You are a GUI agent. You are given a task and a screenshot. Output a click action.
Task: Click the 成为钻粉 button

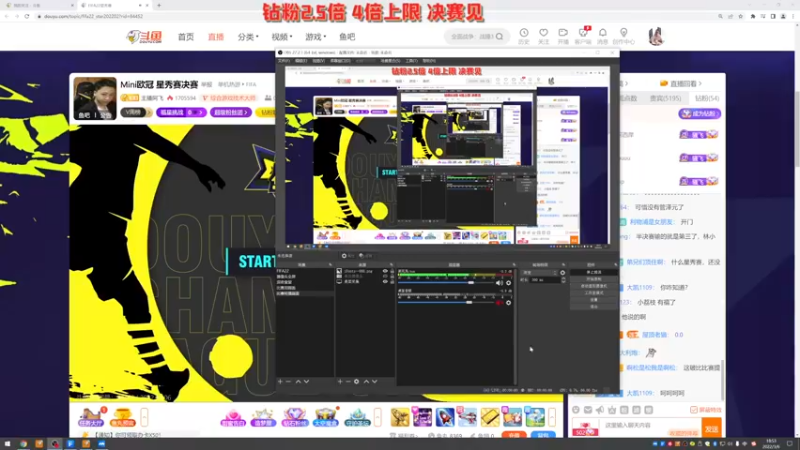pyautogui.click(x=699, y=113)
